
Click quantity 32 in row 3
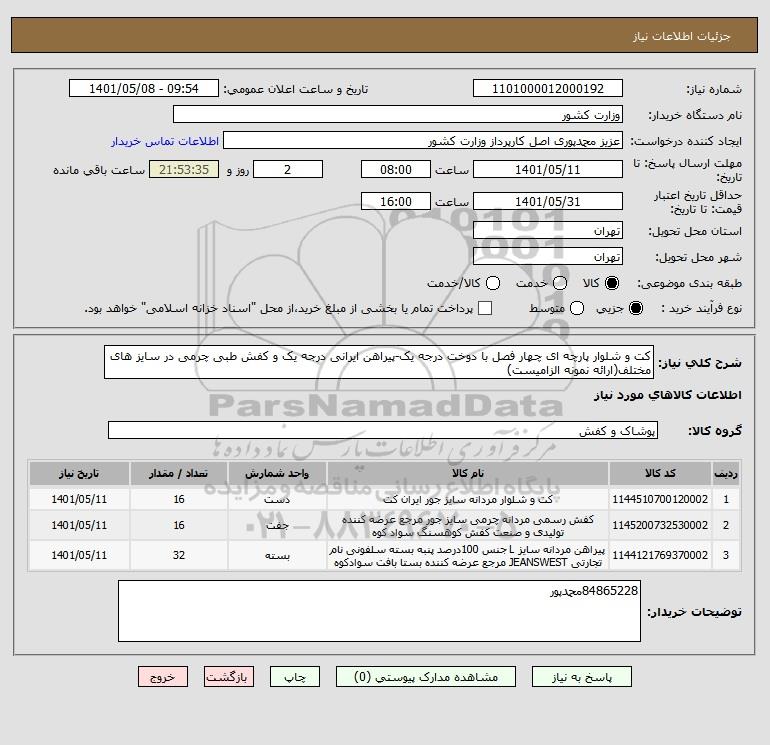pos(179,555)
